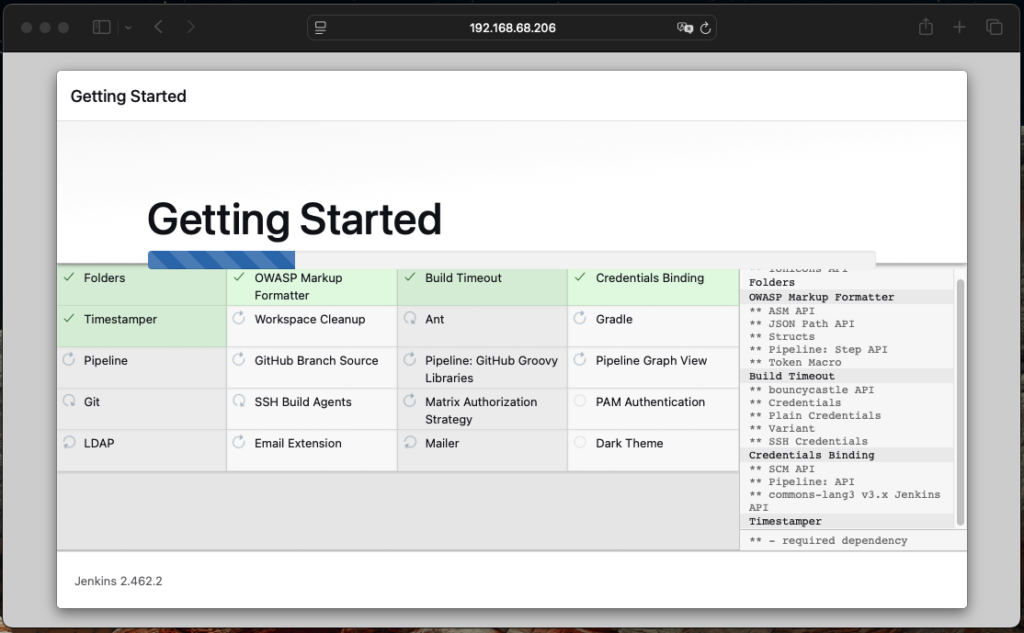1024x633 pixels.
Task: Click the spinner icon beside Ant
Action: pos(409,318)
